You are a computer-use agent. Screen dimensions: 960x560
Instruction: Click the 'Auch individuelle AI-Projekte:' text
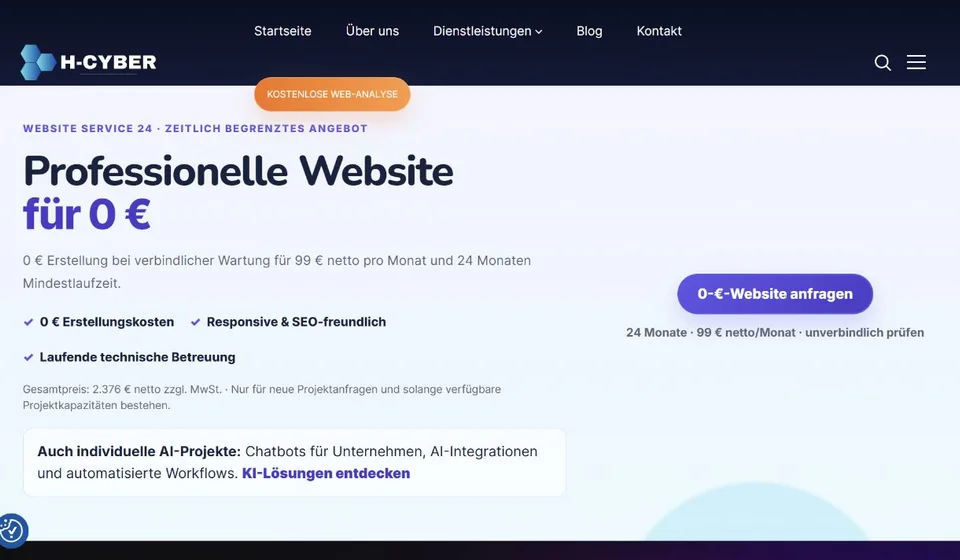(139, 451)
